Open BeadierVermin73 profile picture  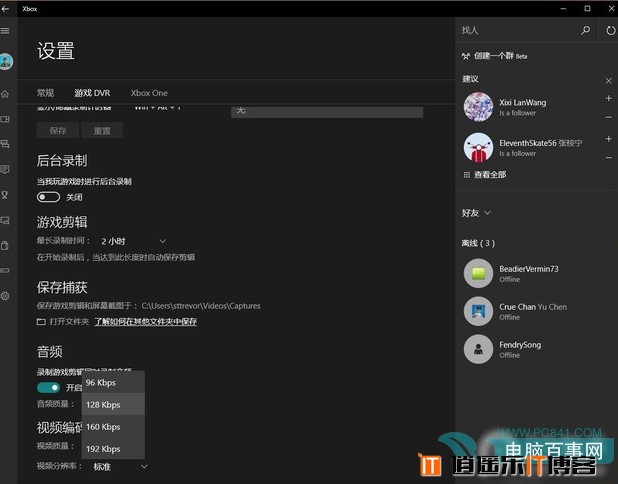click(478, 273)
